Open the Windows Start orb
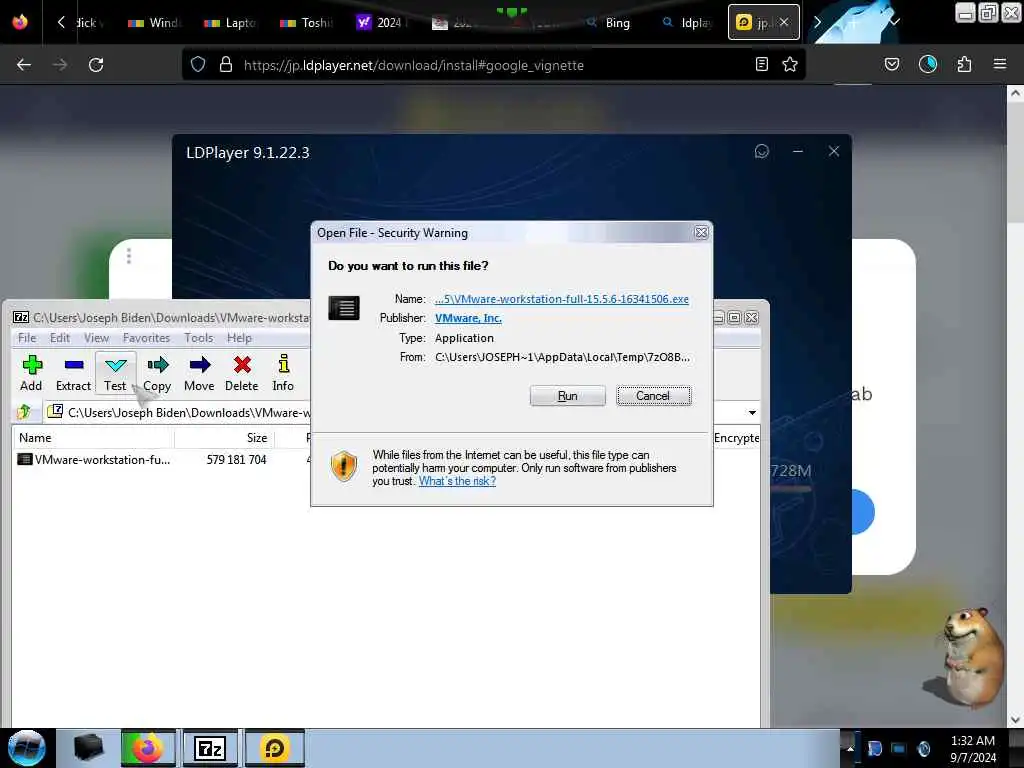Viewport: 1024px width, 768px height. coord(27,748)
